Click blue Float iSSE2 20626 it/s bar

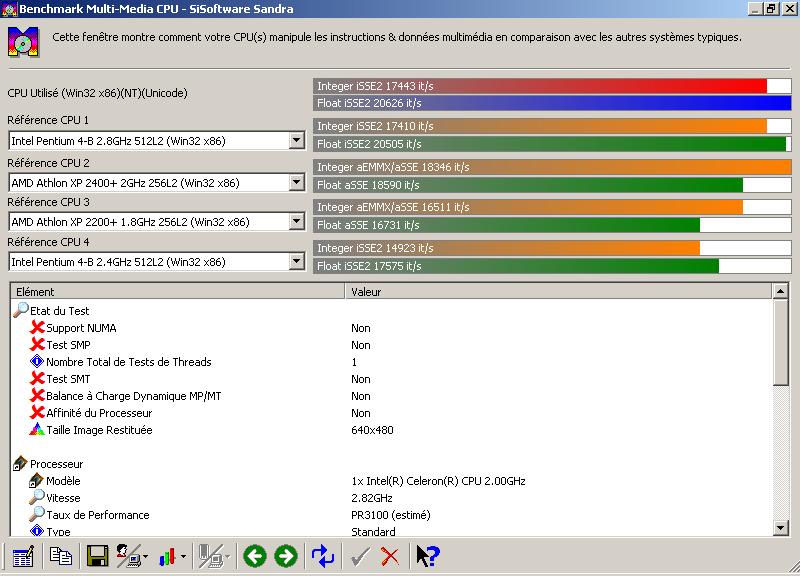click(x=552, y=103)
